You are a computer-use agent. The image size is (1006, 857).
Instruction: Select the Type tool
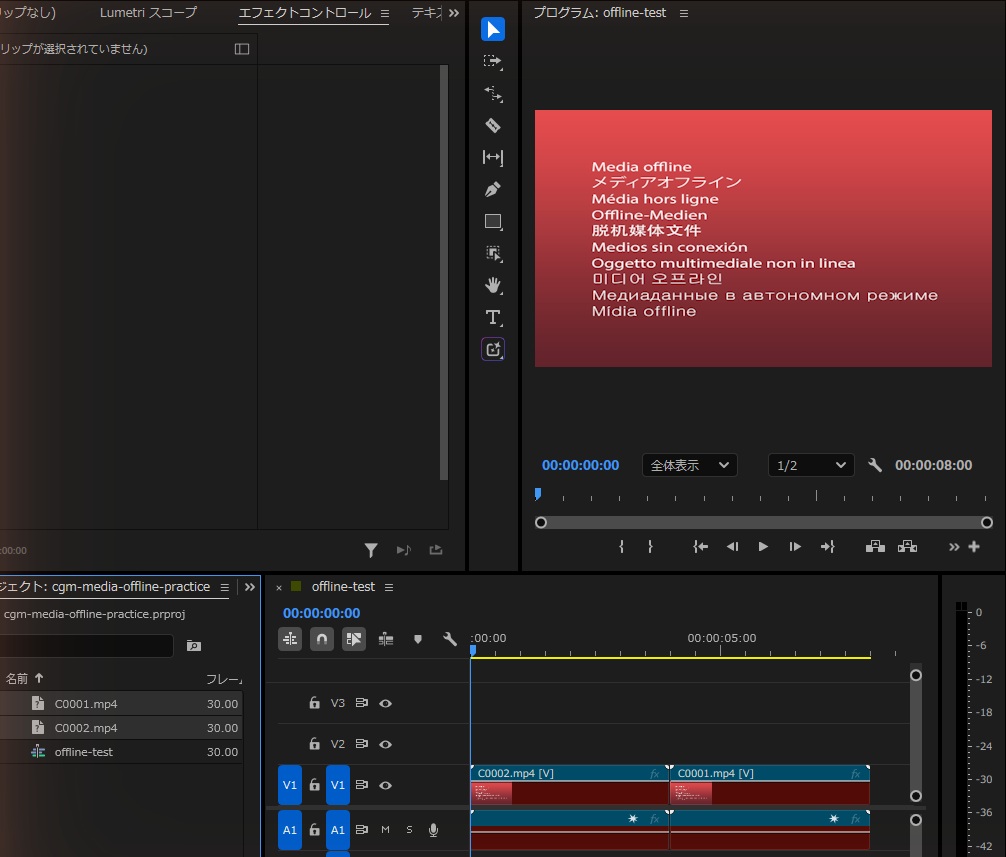493,318
